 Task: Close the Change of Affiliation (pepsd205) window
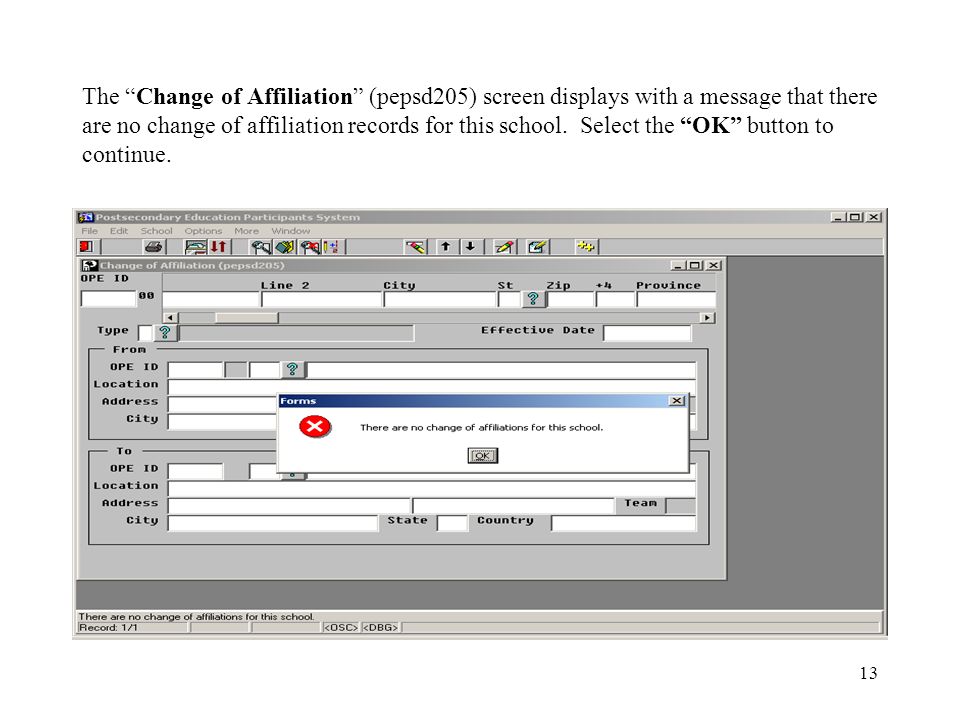pyautogui.click(x=713, y=265)
